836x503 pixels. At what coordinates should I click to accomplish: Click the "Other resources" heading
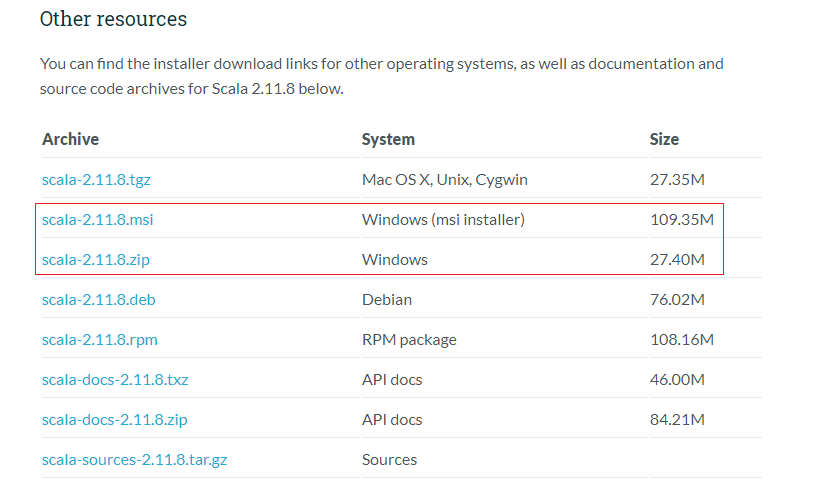(x=113, y=19)
